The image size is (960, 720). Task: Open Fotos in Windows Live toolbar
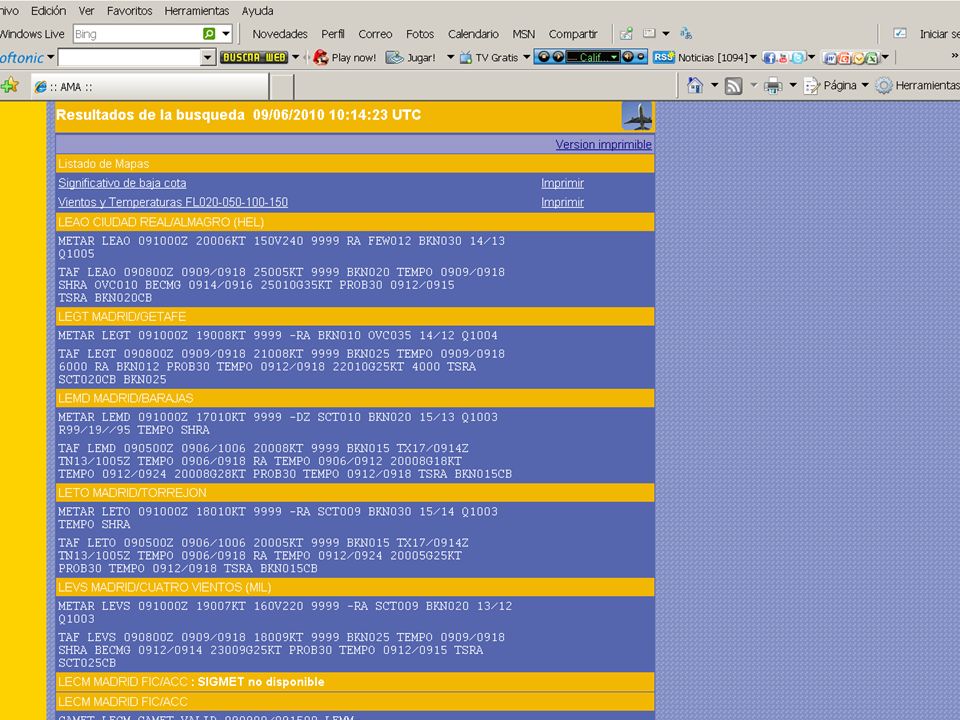(419, 34)
